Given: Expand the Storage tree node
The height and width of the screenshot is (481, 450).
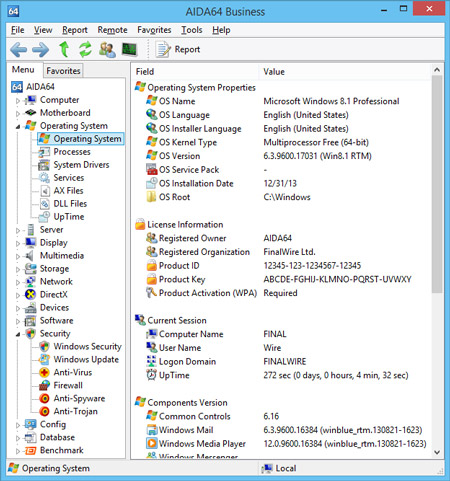Looking at the screenshot, I should [x=18, y=269].
